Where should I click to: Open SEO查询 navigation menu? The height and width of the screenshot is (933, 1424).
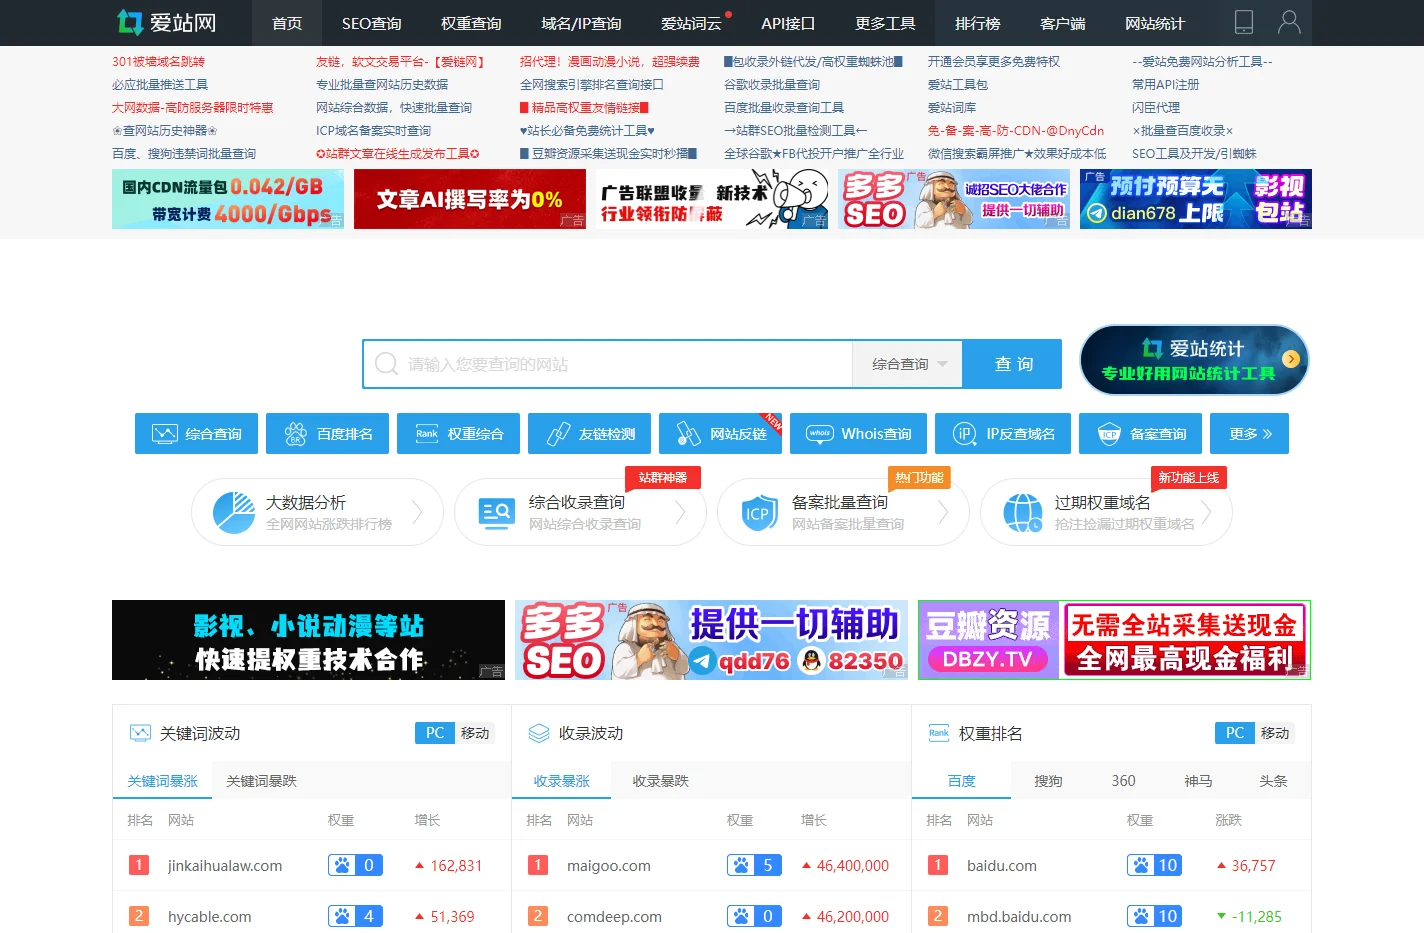(371, 23)
